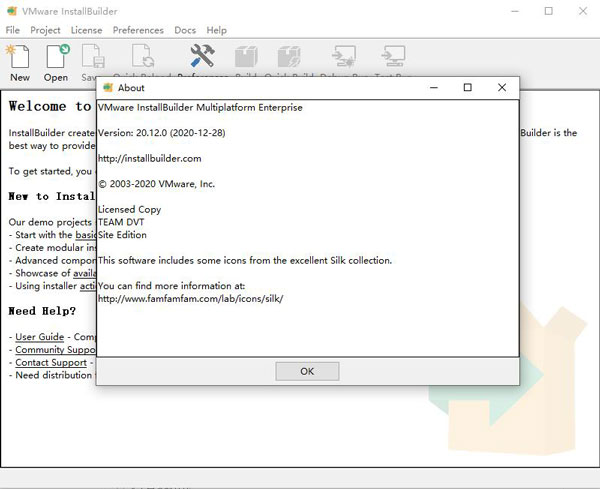The height and width of the screenshot is (489, 600).
Task: Open the Preferences menu
Action: (138, 30)
